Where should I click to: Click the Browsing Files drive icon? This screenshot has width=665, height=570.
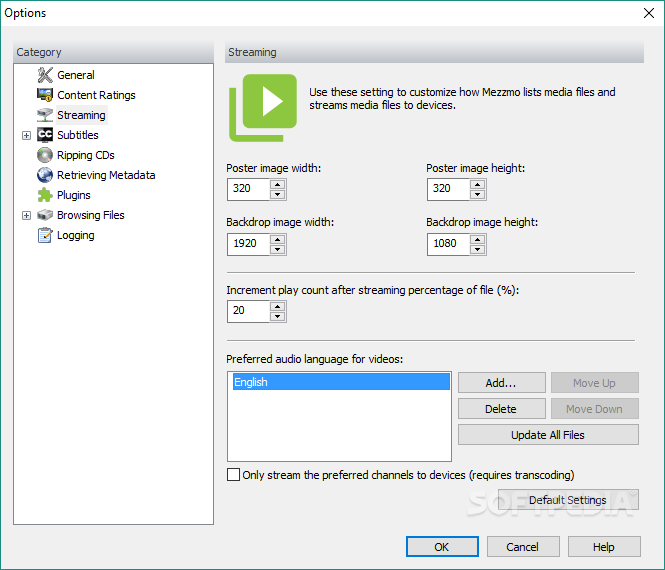tap(45, 215)
